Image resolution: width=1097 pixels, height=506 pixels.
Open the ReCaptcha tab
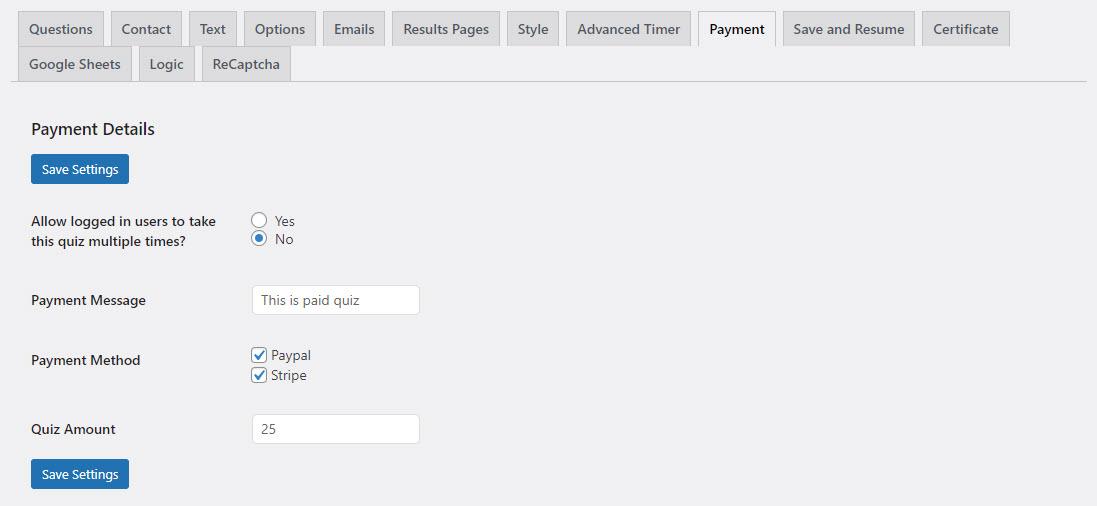(x=246, y=64)
